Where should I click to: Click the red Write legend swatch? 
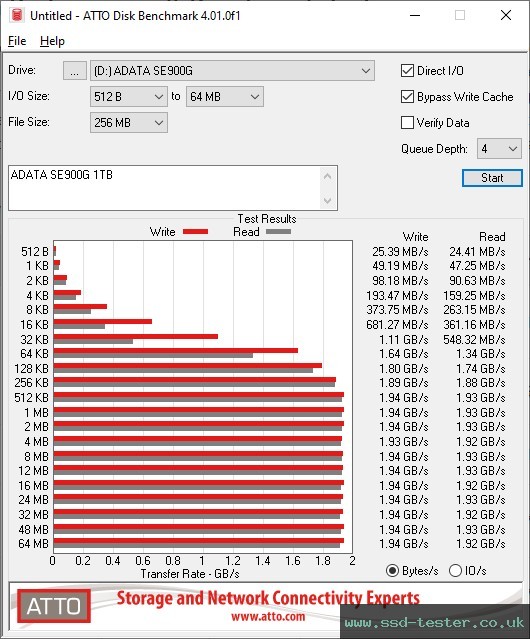tap(196, 231)
